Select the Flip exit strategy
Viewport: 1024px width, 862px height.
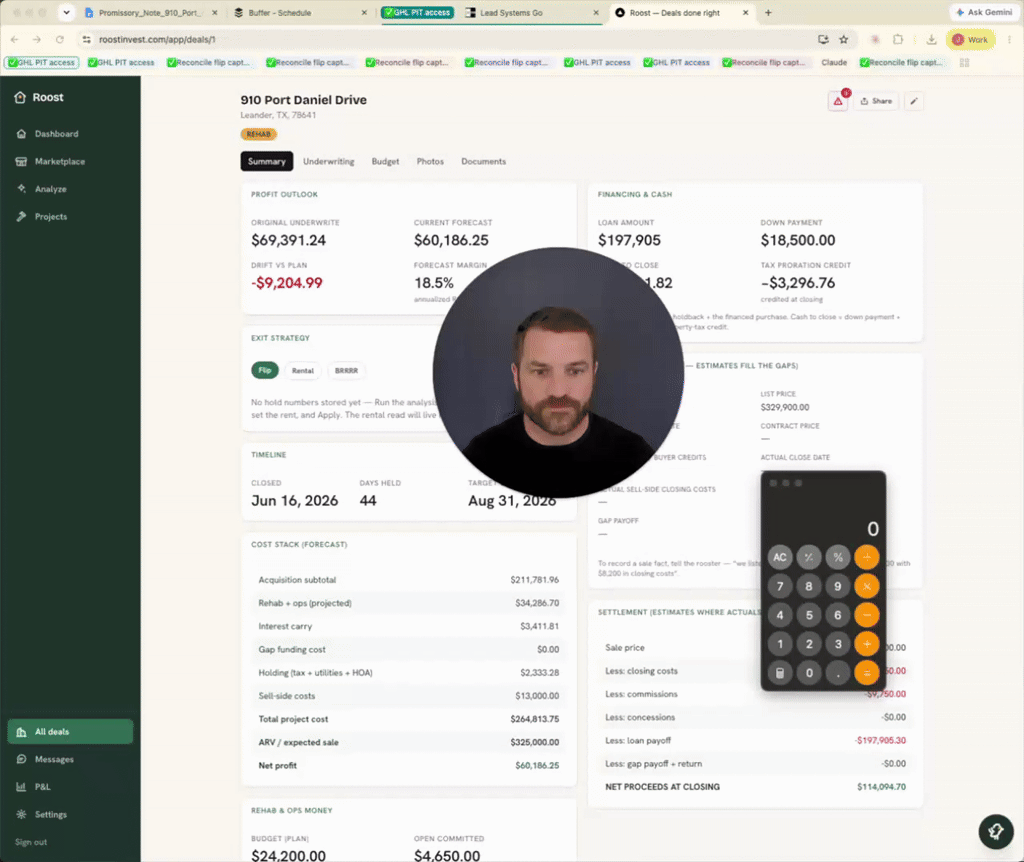click(x=264, y=370)
